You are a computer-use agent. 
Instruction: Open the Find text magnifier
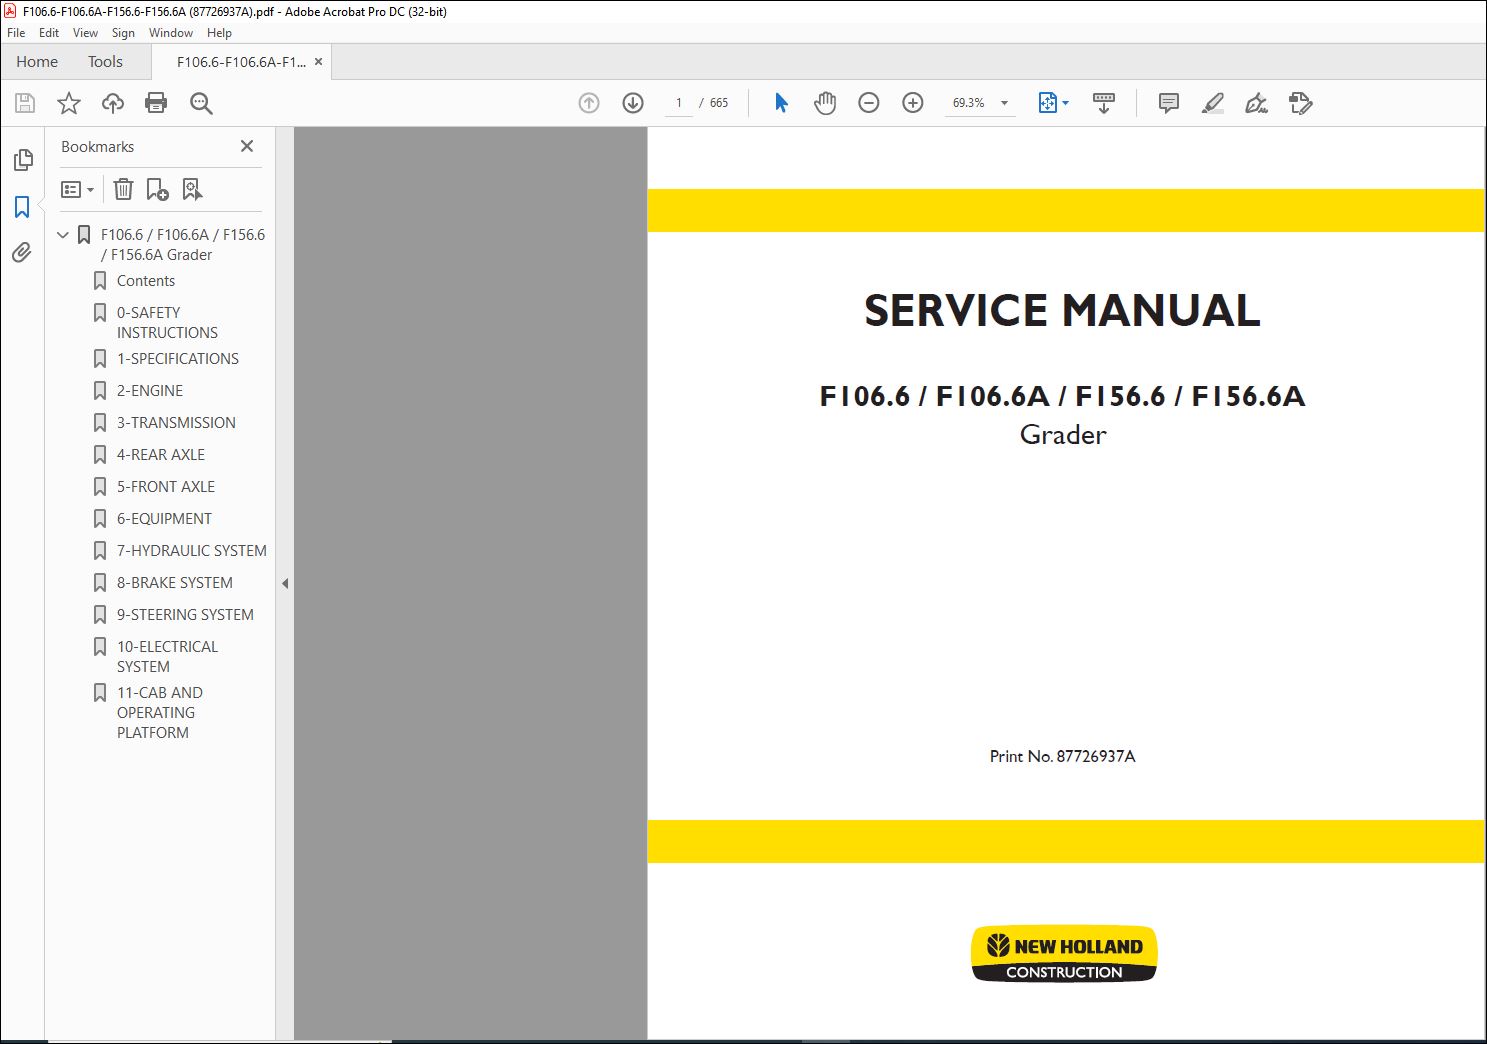click(x=201, y=103)
